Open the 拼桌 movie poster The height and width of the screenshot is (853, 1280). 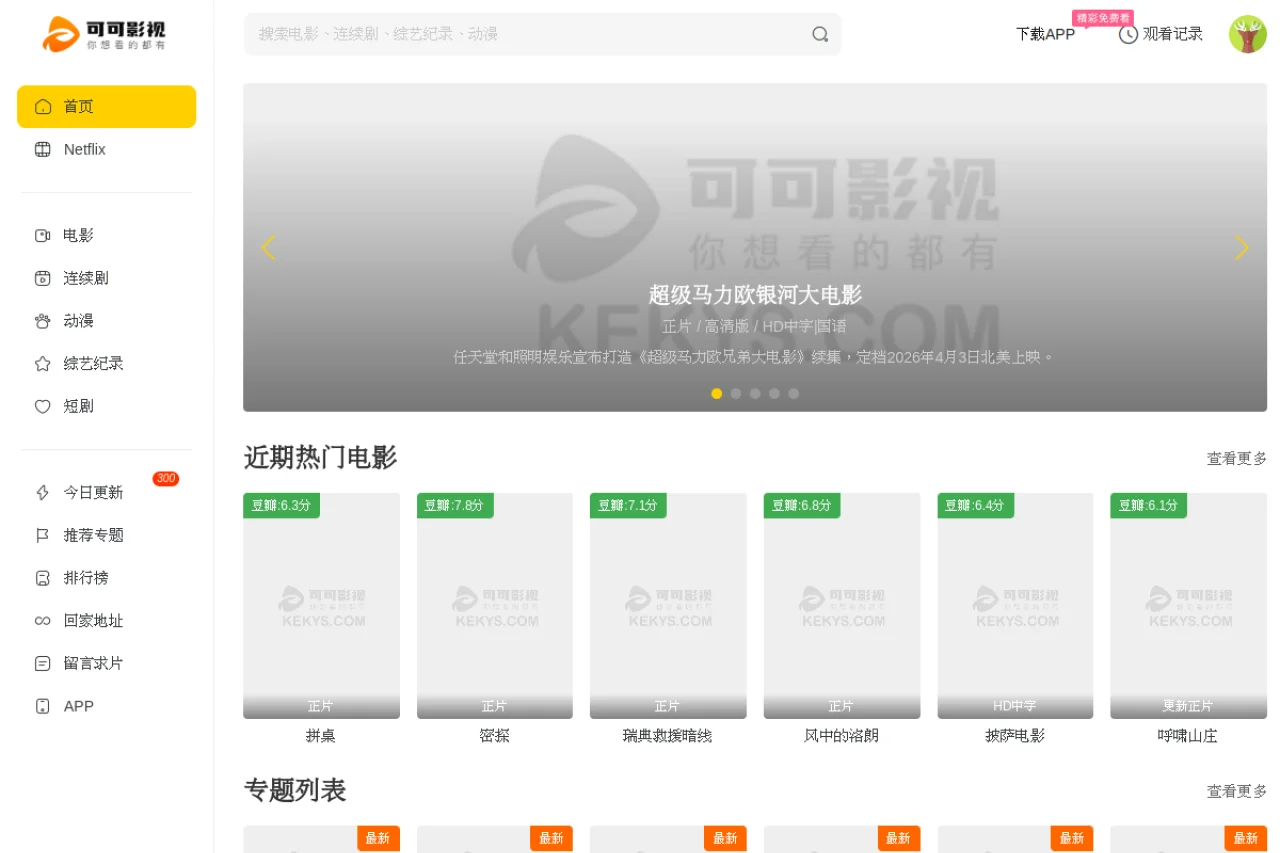321,606
